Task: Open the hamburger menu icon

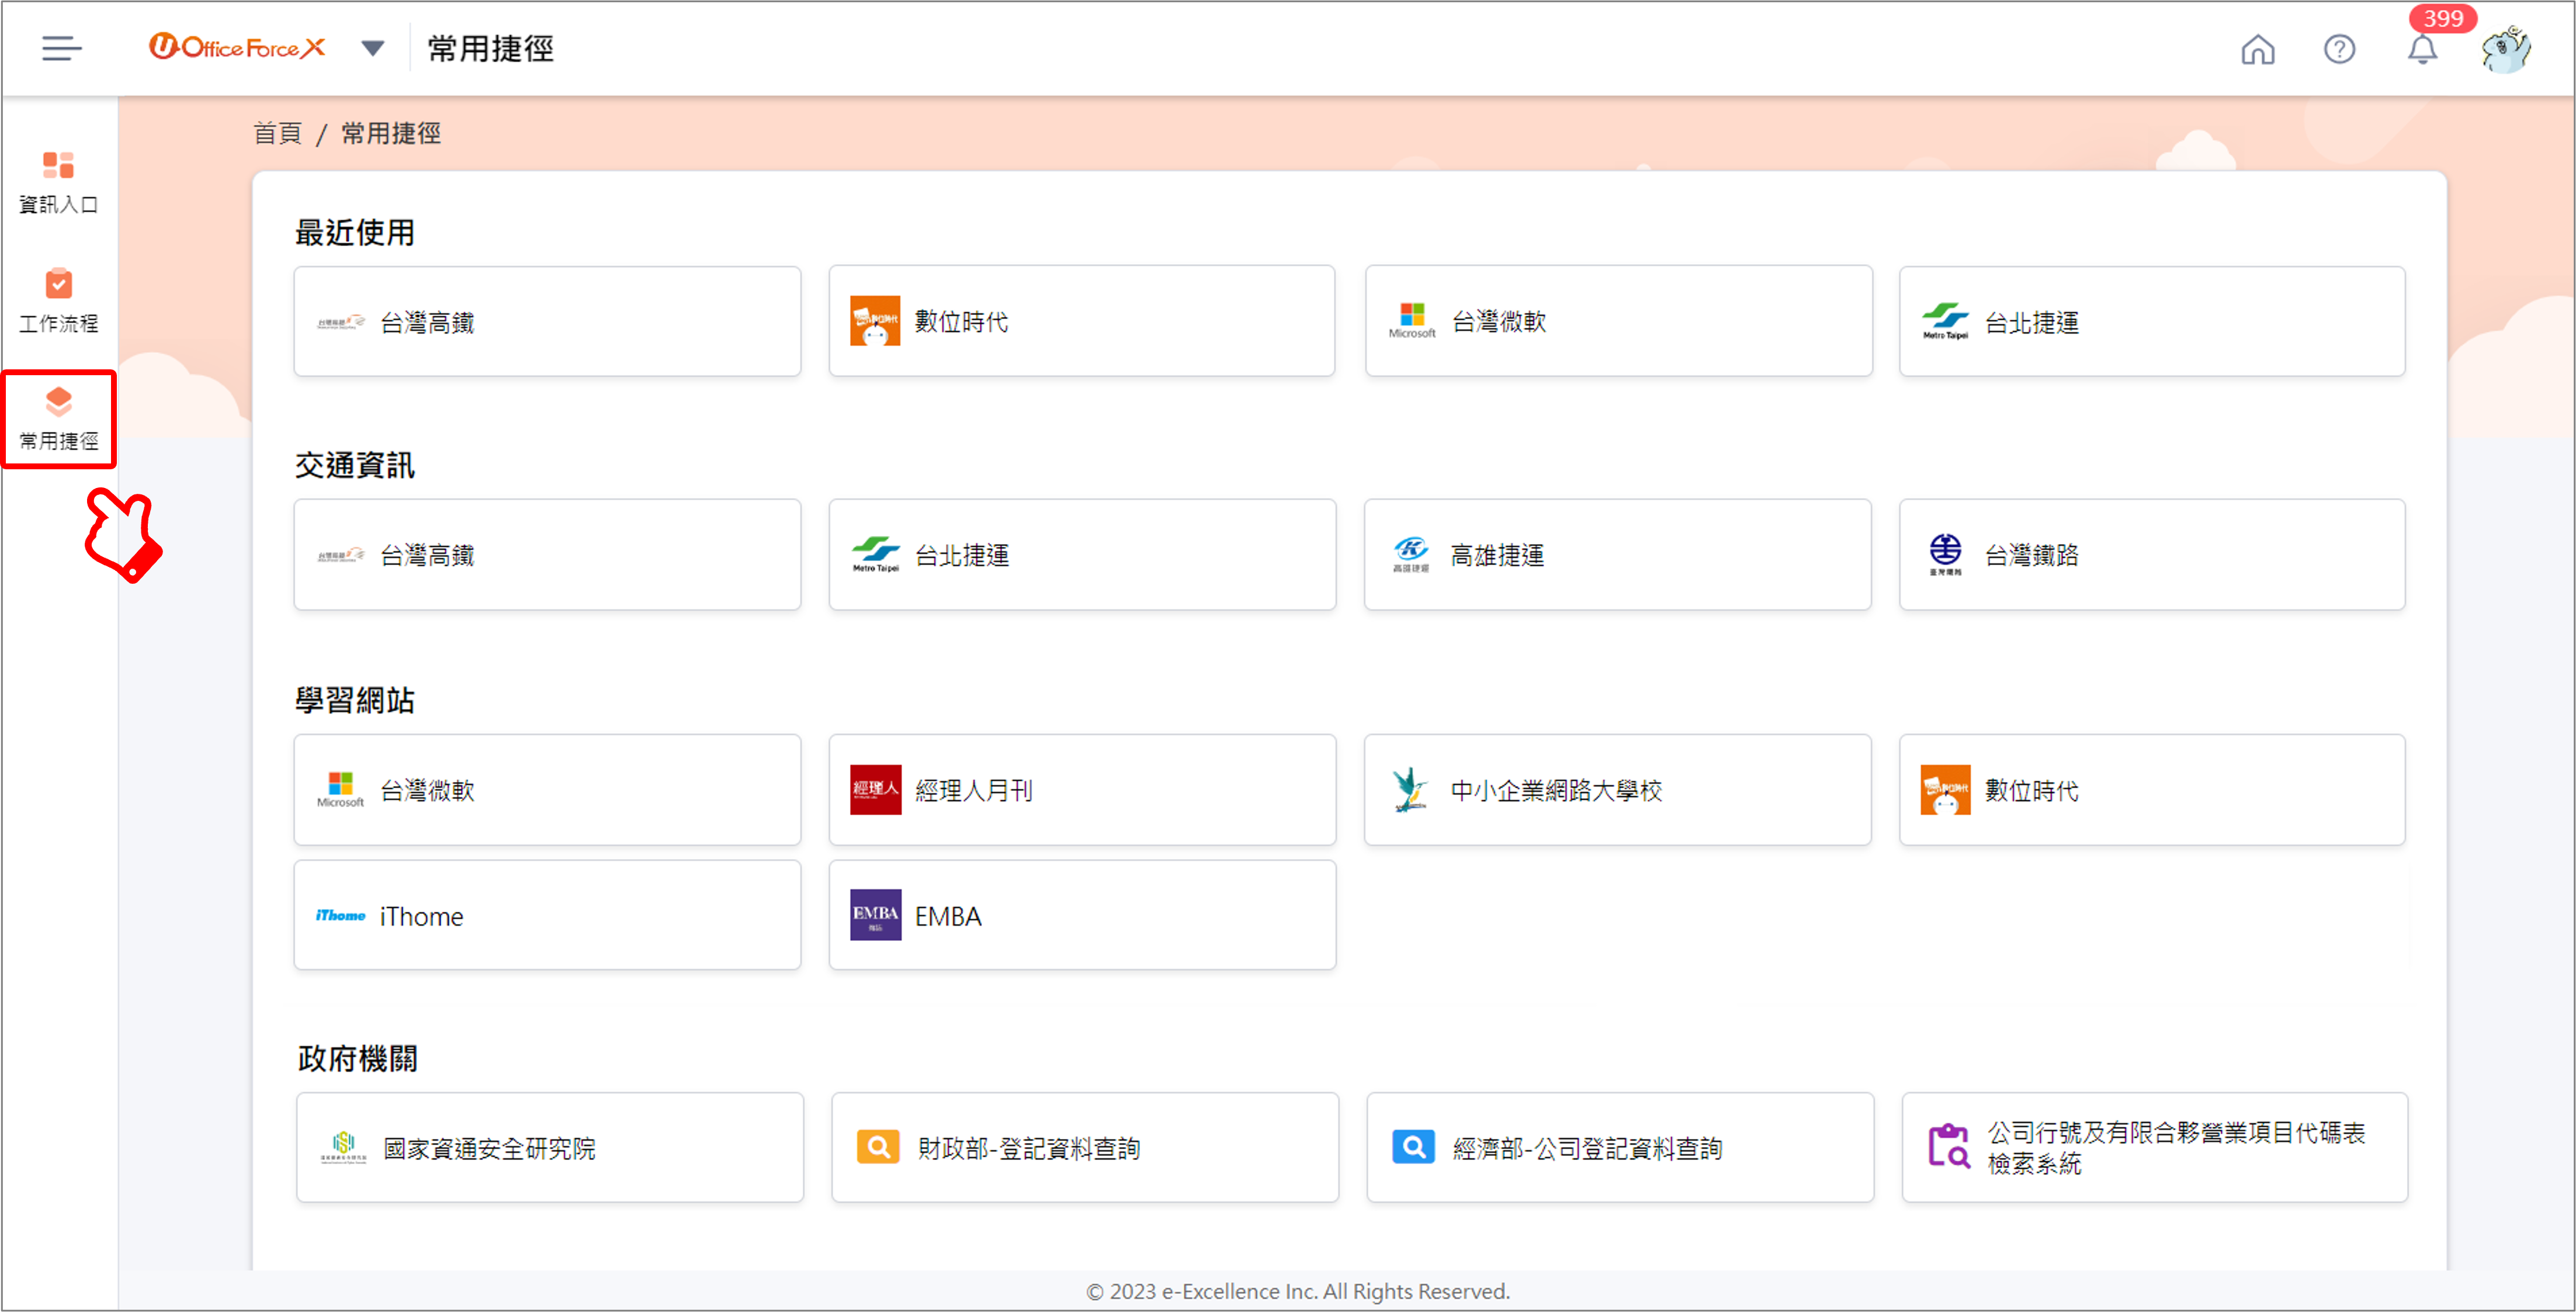Action: click(61, 48)
